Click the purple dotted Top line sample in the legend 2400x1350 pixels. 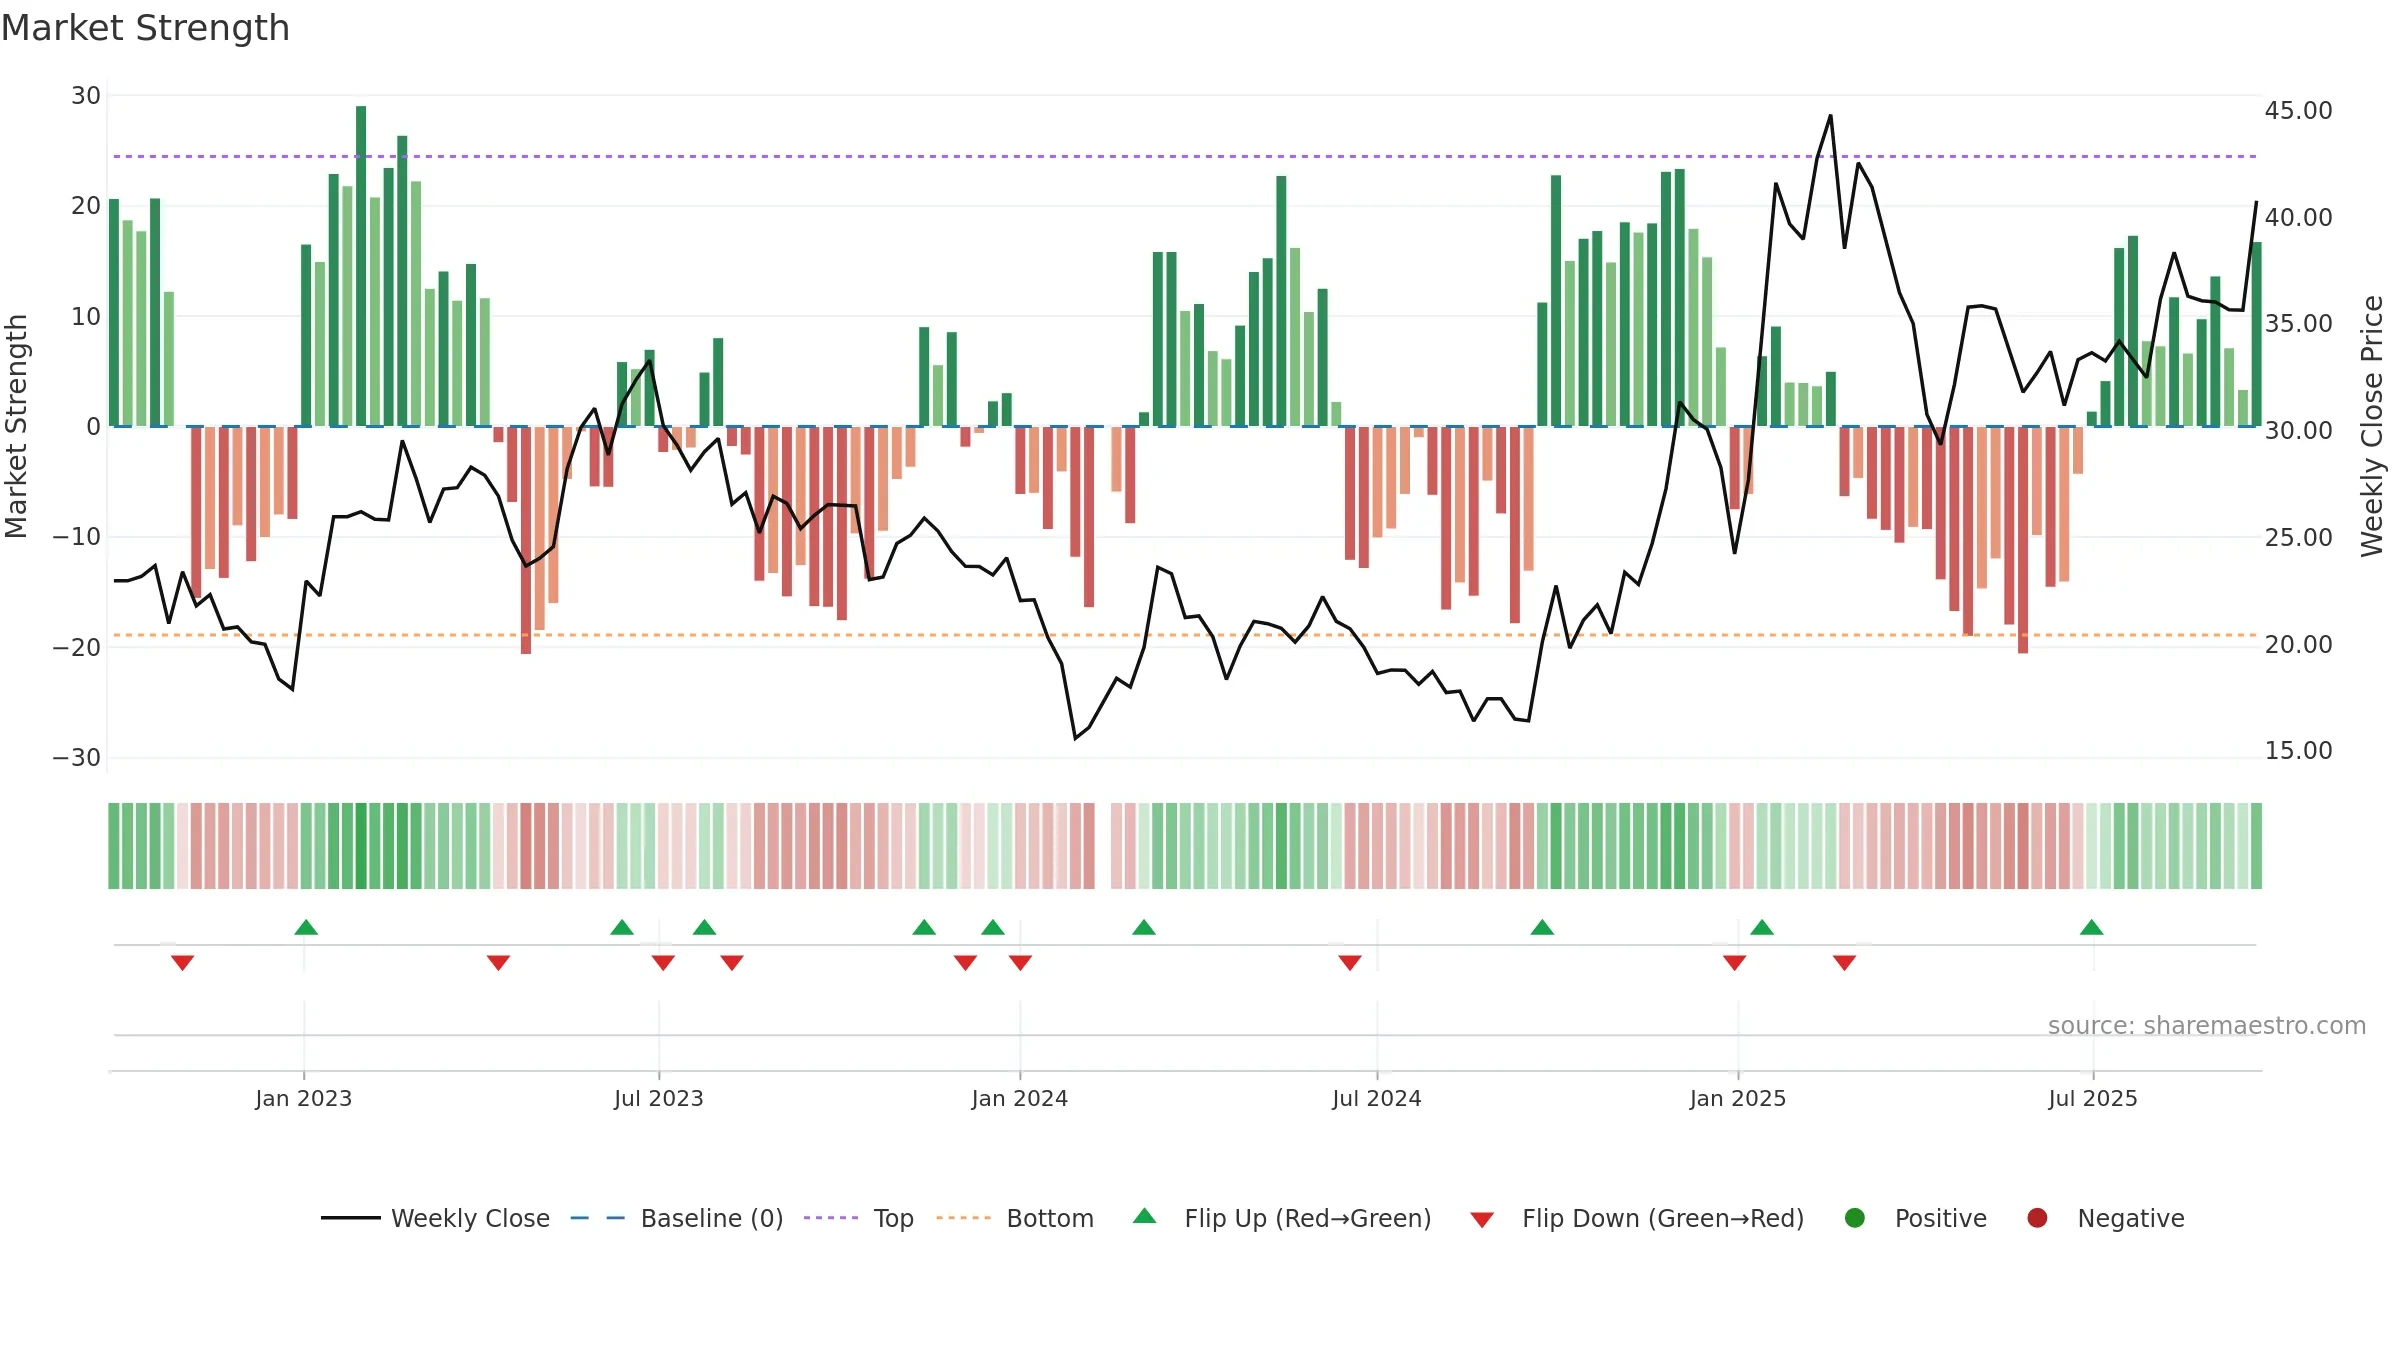(831, 1218)
